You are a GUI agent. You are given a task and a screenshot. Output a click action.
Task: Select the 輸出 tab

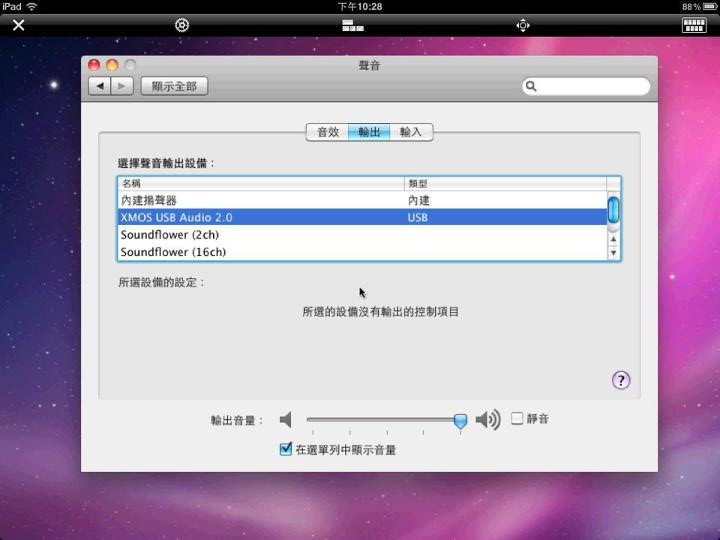[369, 132]
